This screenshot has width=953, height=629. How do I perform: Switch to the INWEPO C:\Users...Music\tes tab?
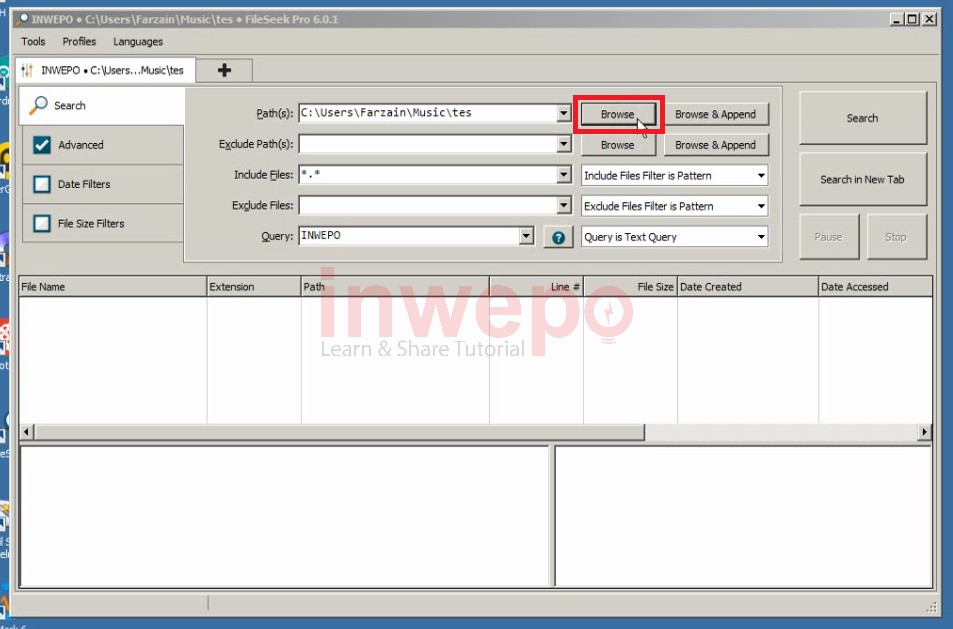tap(105, 70)
